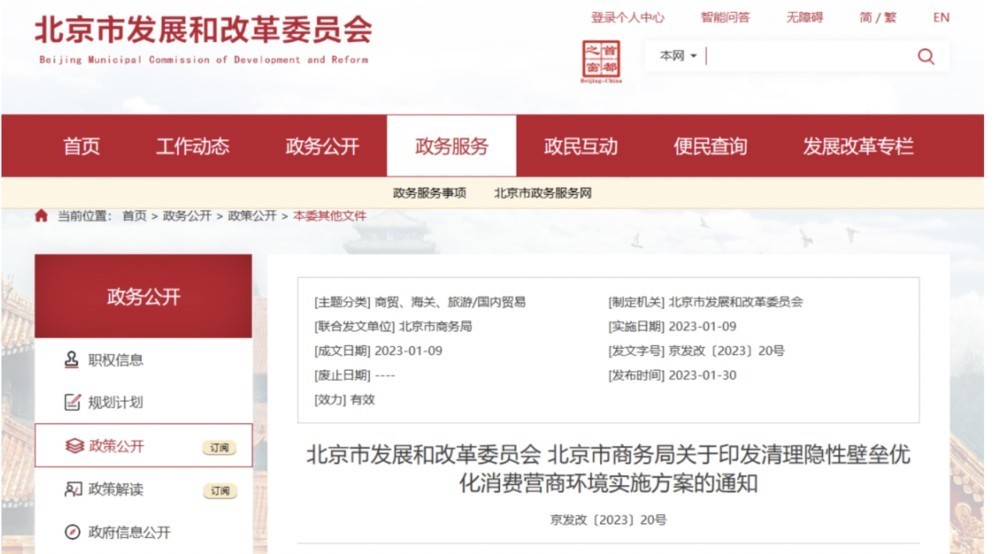The height and width of the screenshot is (554, 1000).
Task: Click 登录个人中心 link
Action: click(628, 18)
